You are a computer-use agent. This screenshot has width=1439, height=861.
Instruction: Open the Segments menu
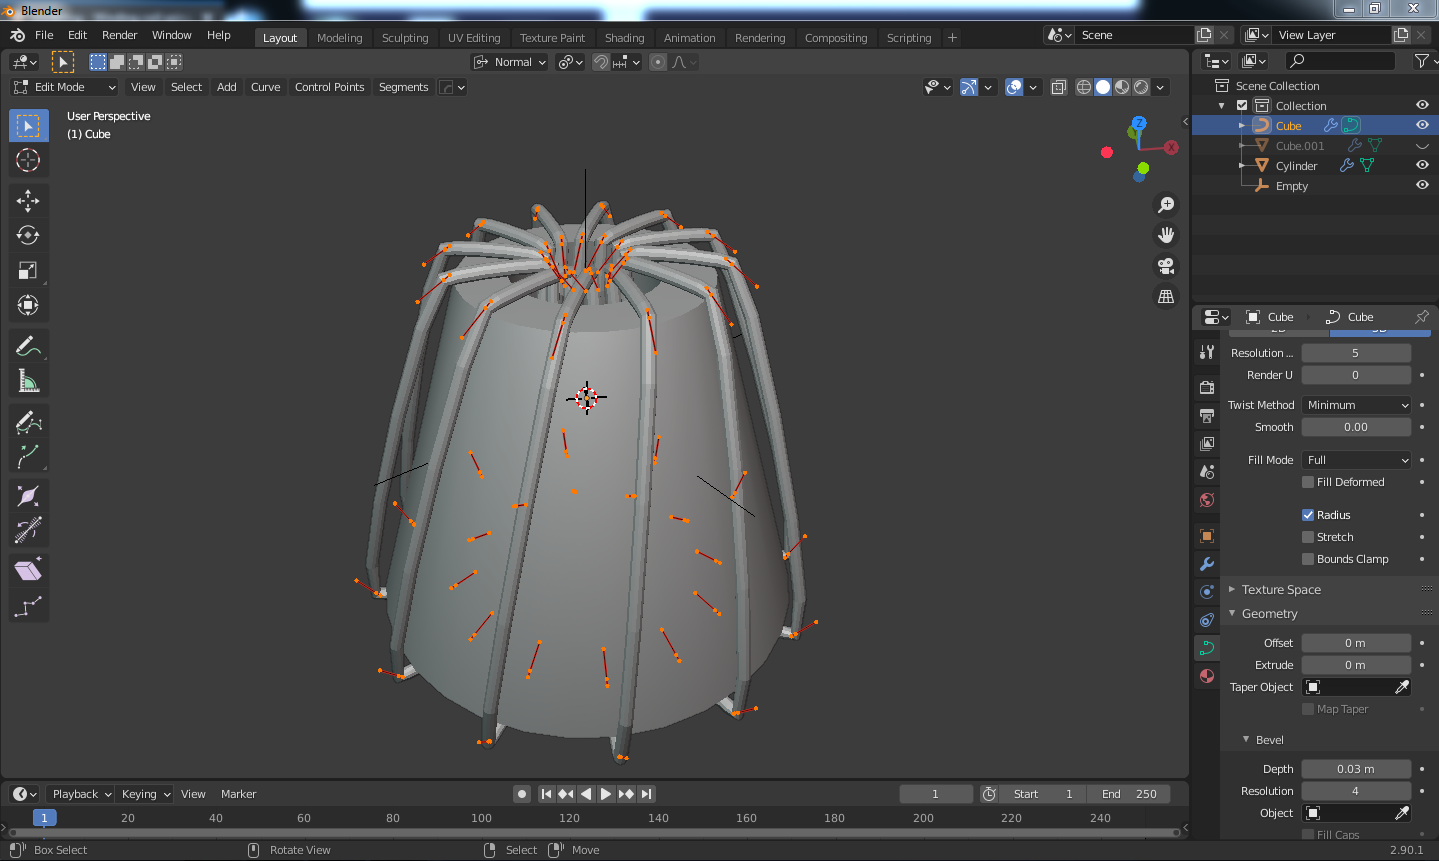pyautogui.click(x=403, y=87)
